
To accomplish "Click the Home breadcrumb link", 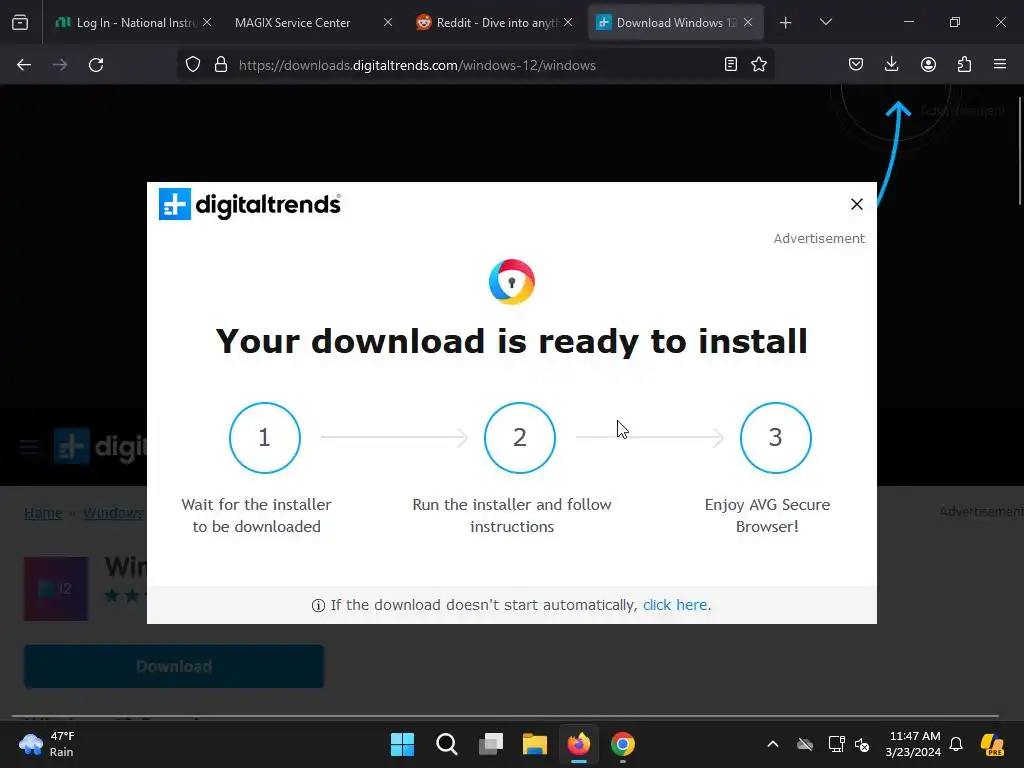I will coord(43,513).
